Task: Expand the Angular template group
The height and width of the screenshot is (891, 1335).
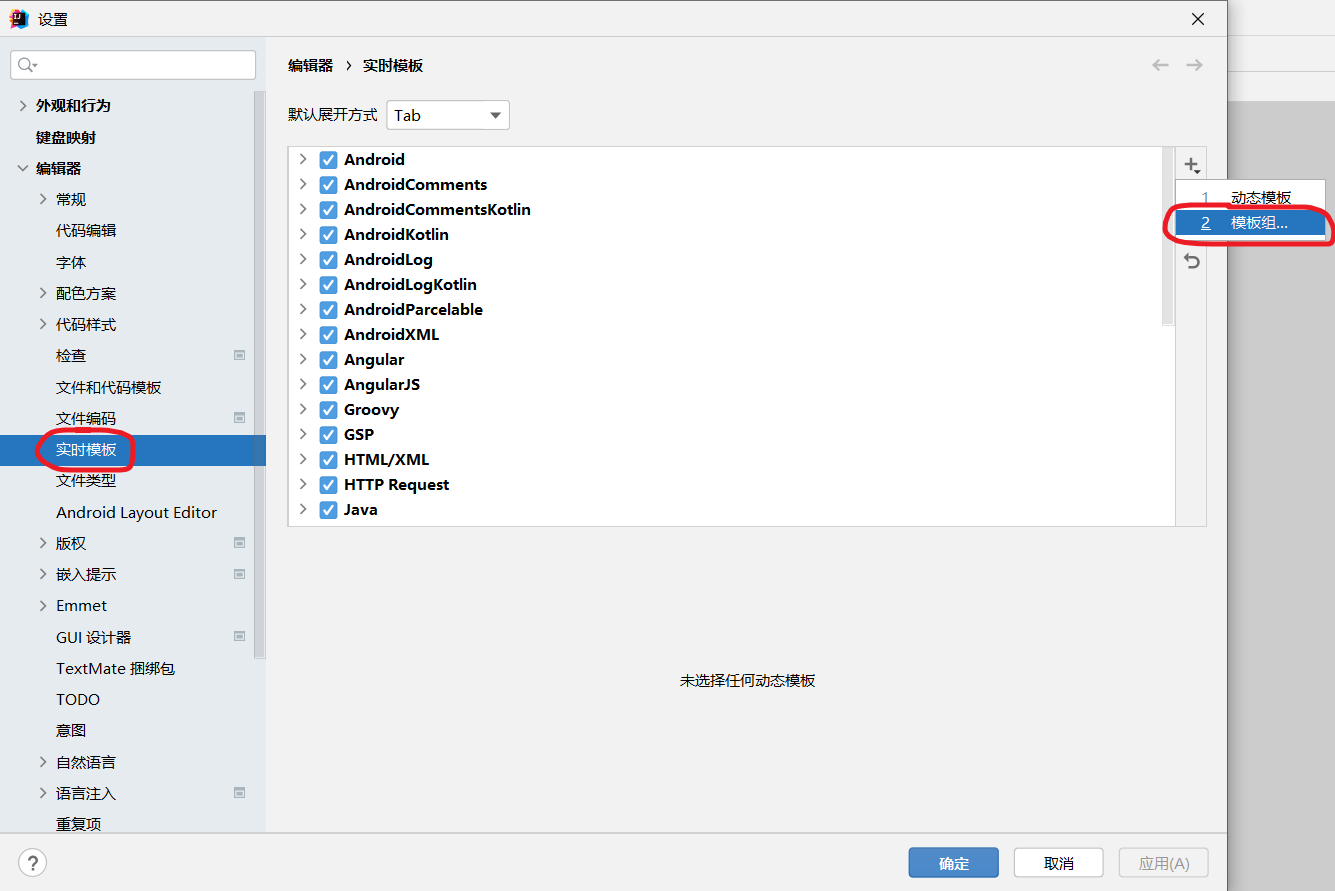Action: (x=303, y=359)
